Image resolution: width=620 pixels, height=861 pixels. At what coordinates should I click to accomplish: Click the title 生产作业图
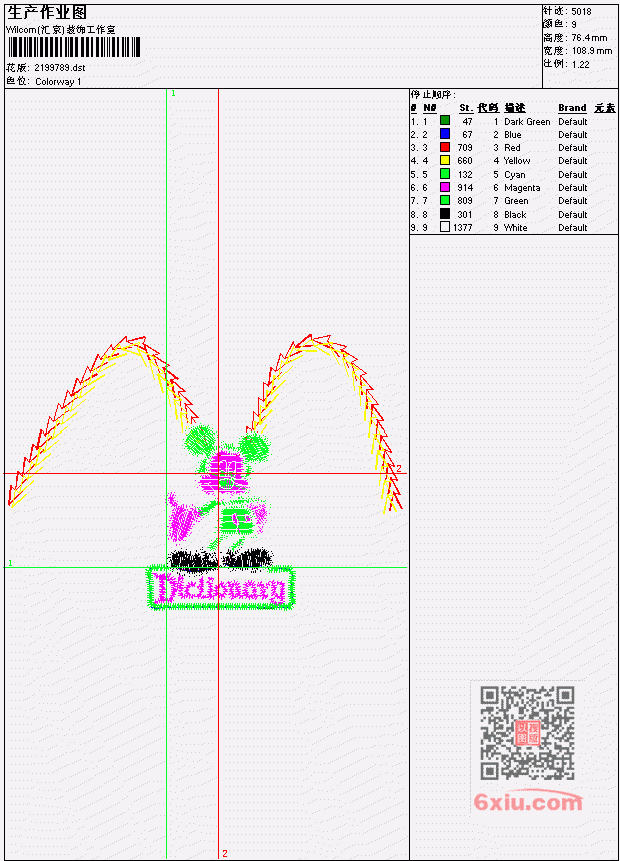47,13
